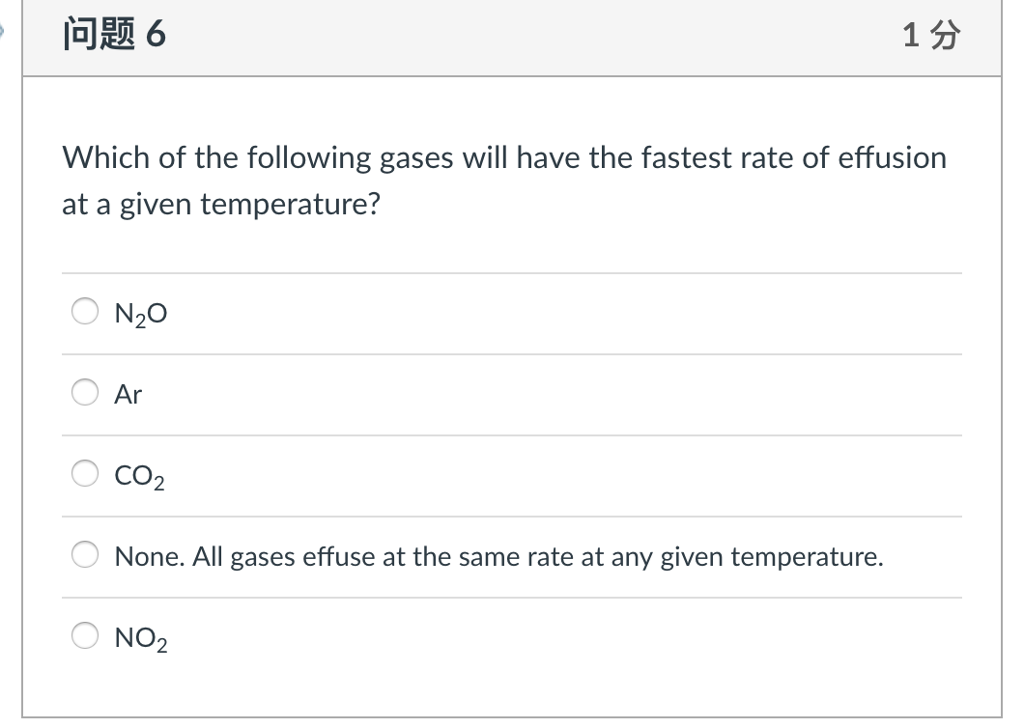Click the CO₂ label text
Screen dimensions: 1024x728
139,474
